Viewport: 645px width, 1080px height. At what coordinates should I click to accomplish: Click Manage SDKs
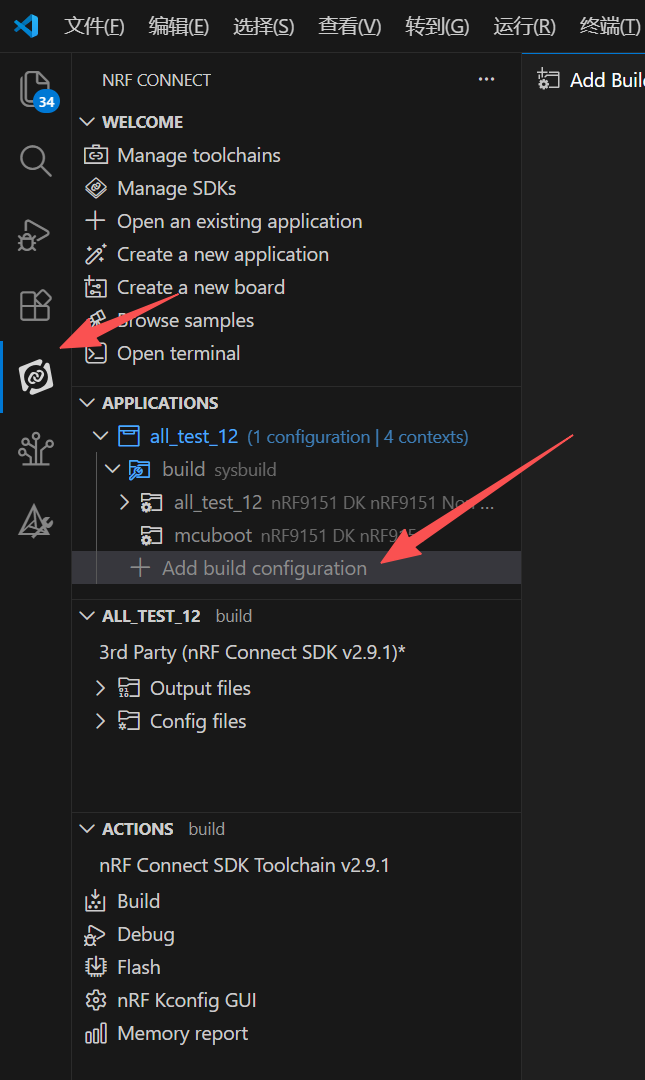coord(176,188)
